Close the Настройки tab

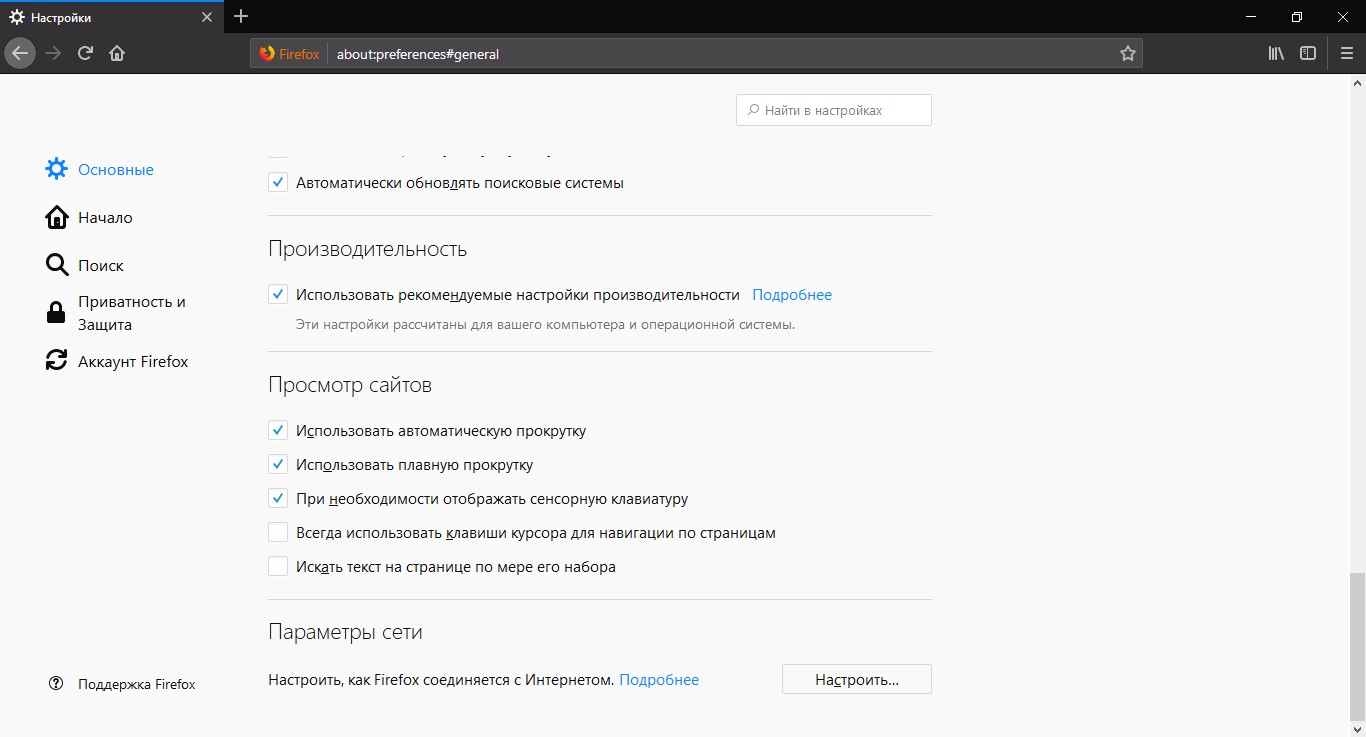tap(207, 17)
